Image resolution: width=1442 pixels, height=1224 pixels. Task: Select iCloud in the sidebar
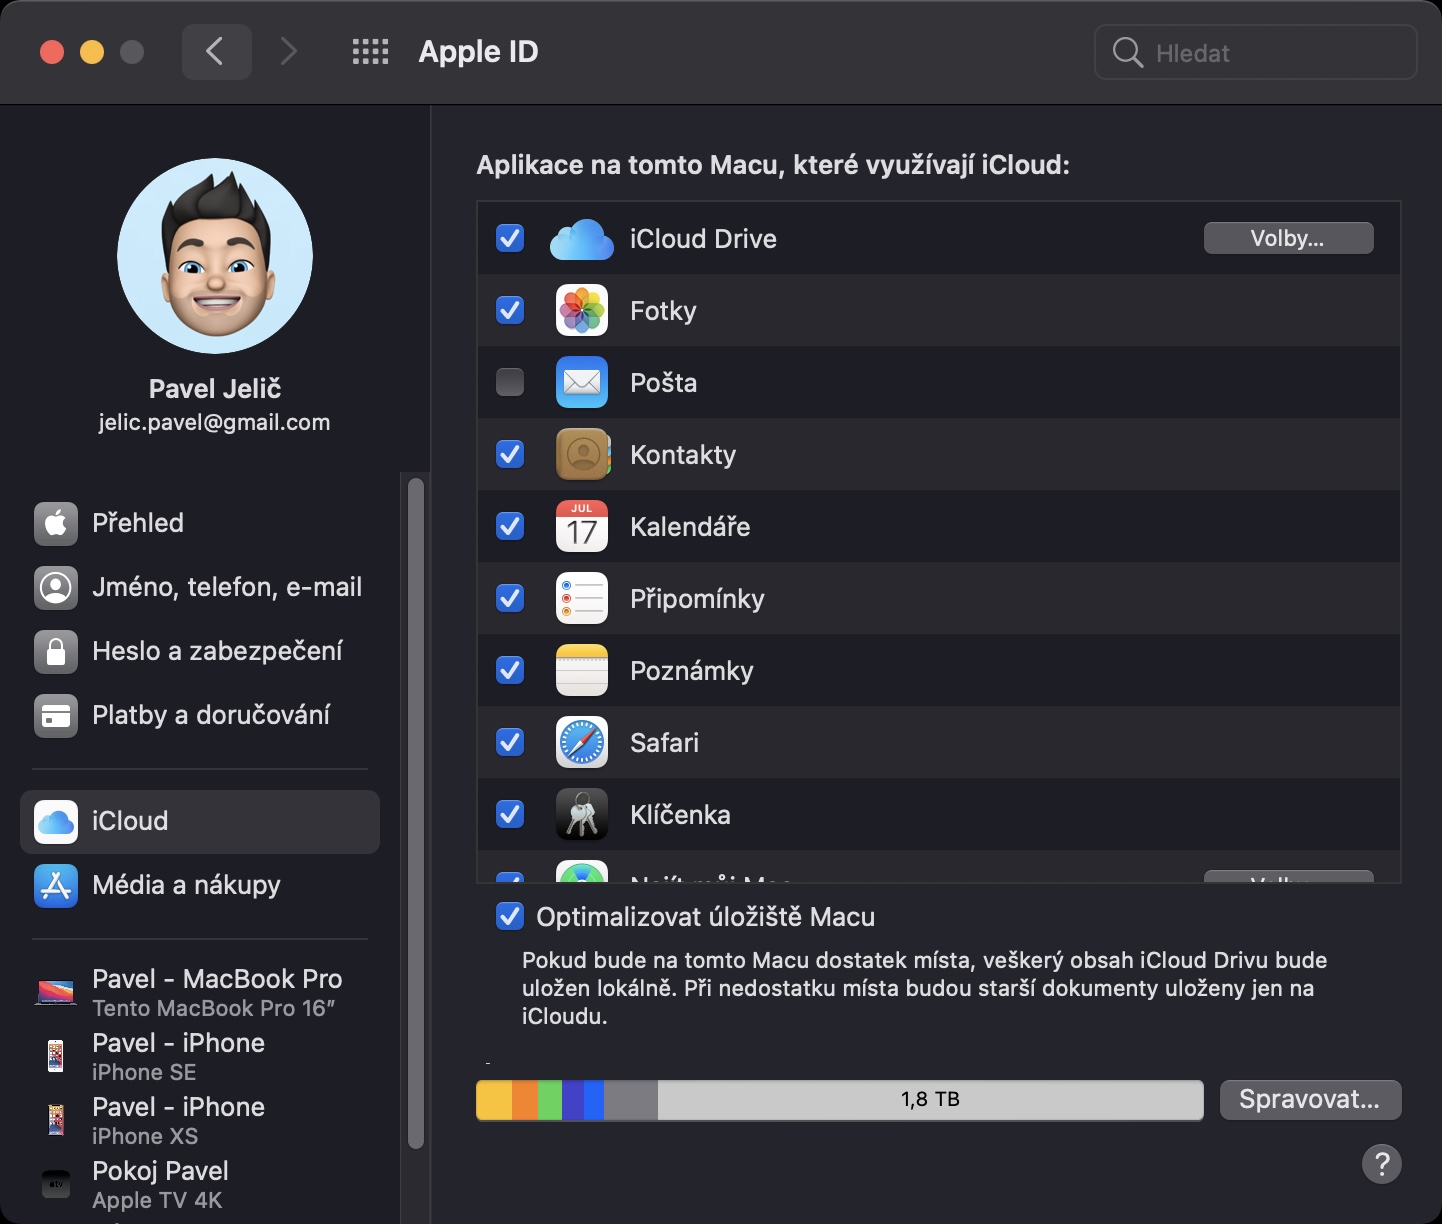[200, 822]
